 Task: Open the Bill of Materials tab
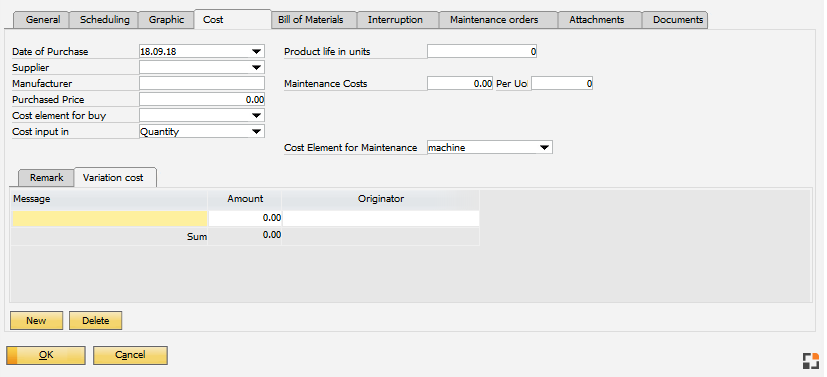pos(314,20)
